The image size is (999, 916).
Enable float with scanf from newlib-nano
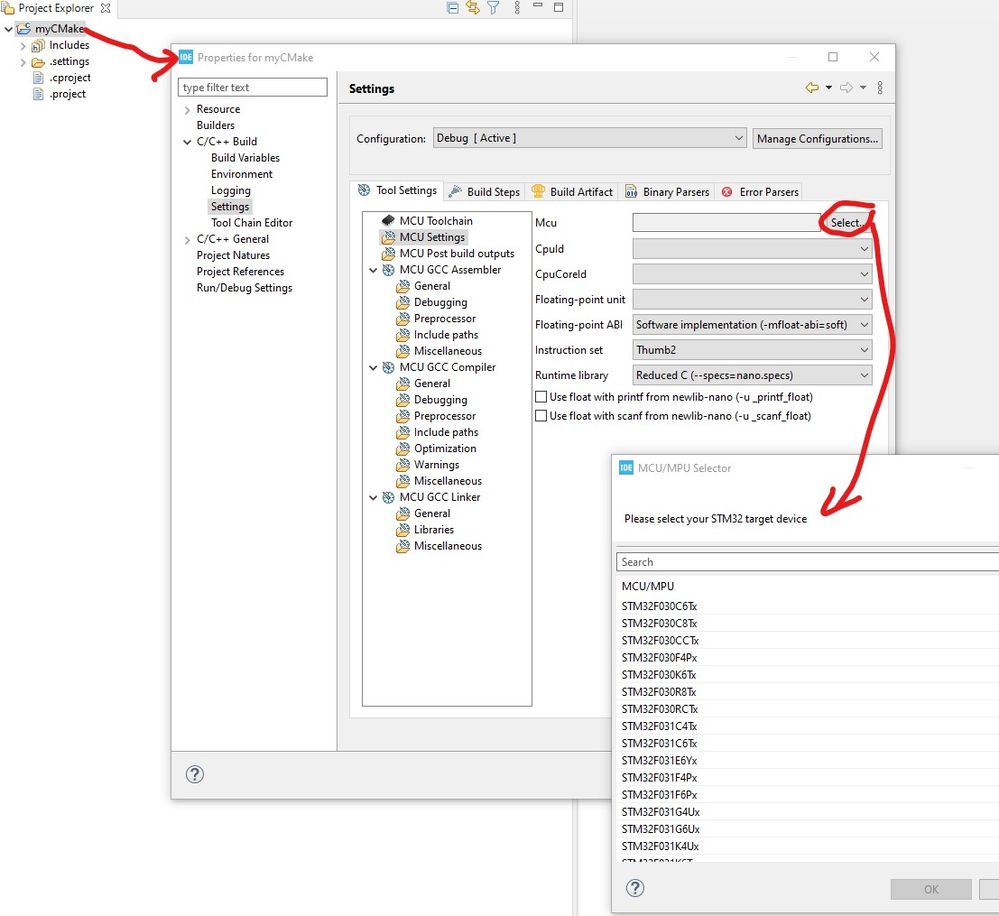541,416
